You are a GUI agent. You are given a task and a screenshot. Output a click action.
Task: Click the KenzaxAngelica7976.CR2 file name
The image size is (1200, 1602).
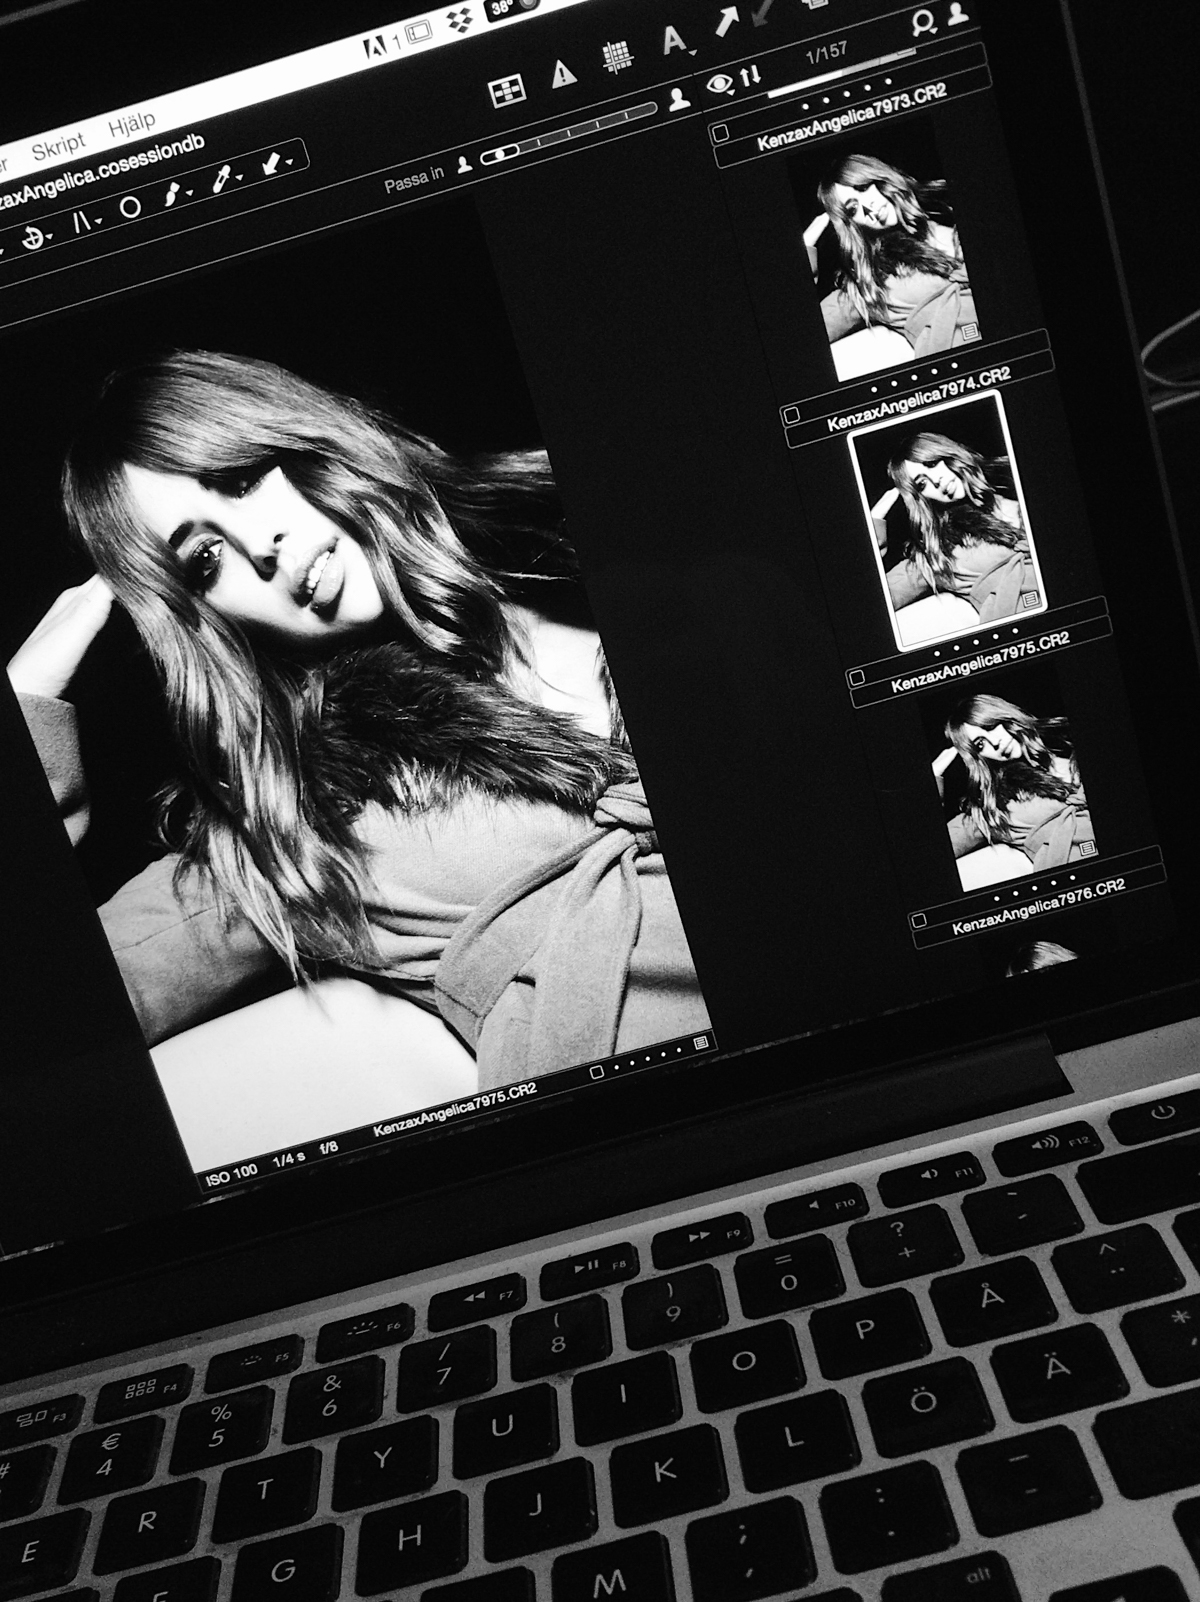coord(1039,907)
